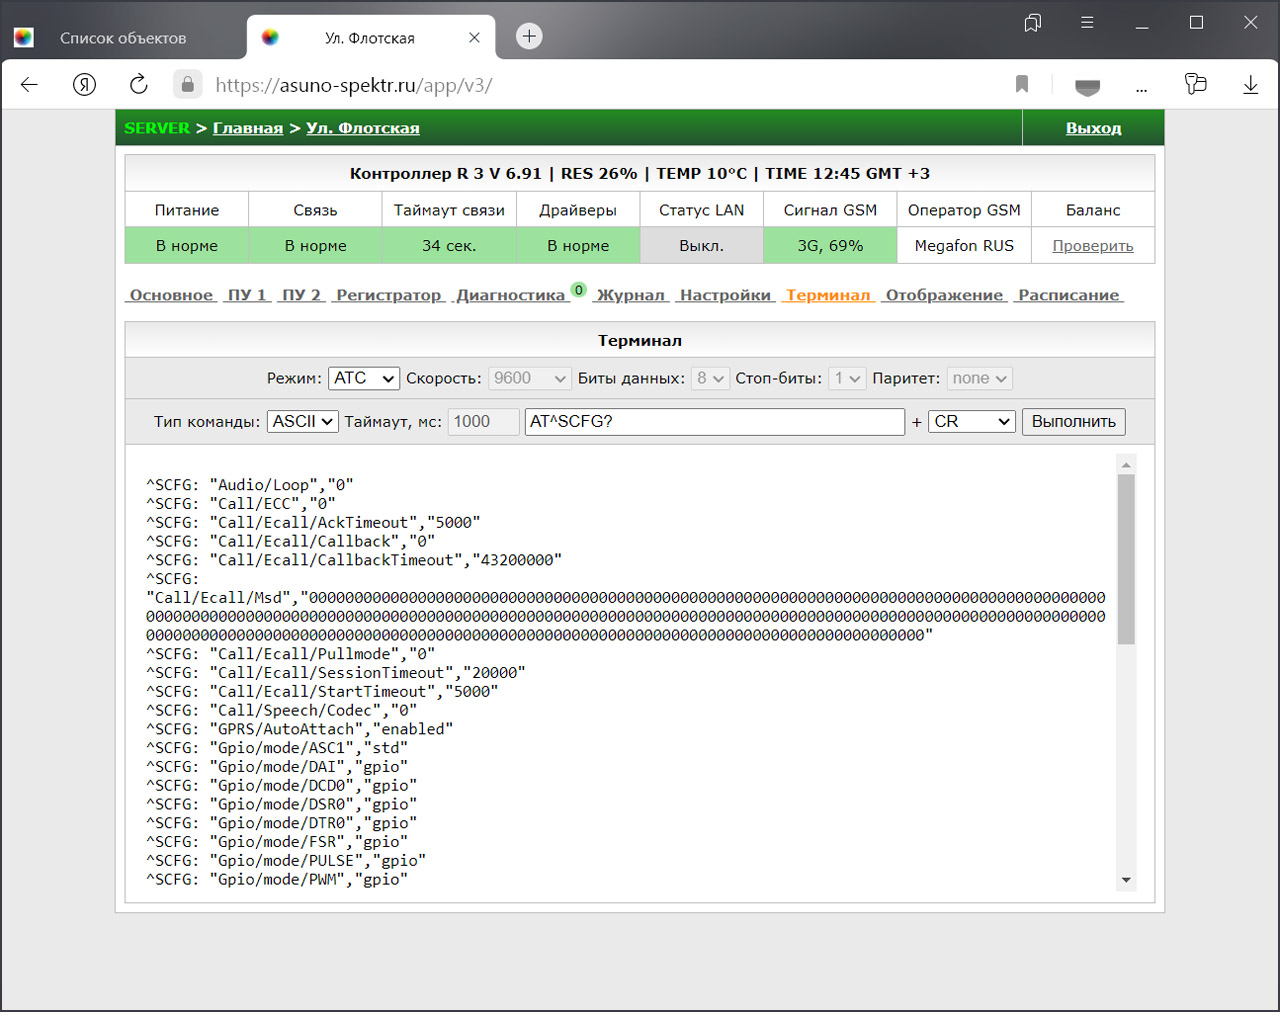The image size is (1280, 1018).
Task: Expand the Стоп-биты dropdown
Action: tap(847, 378)
